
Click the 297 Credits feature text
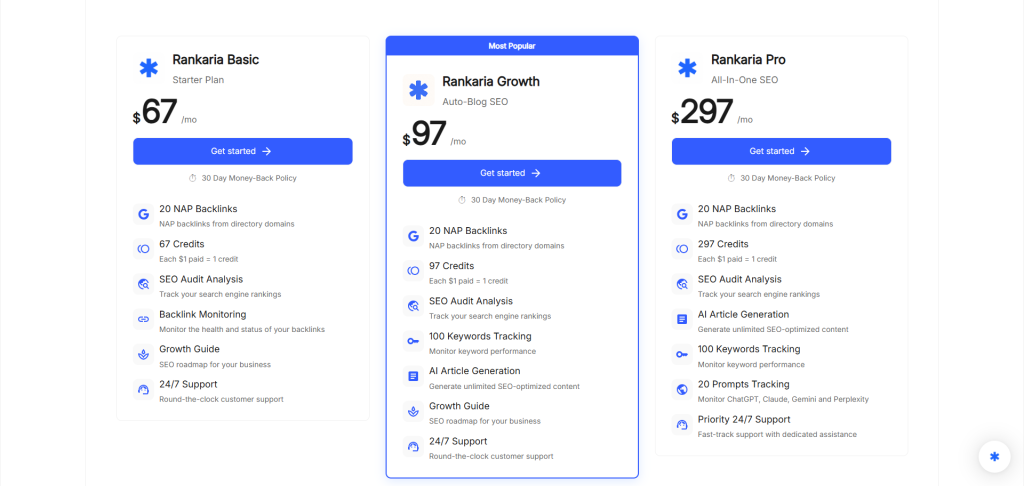point(723,244)
